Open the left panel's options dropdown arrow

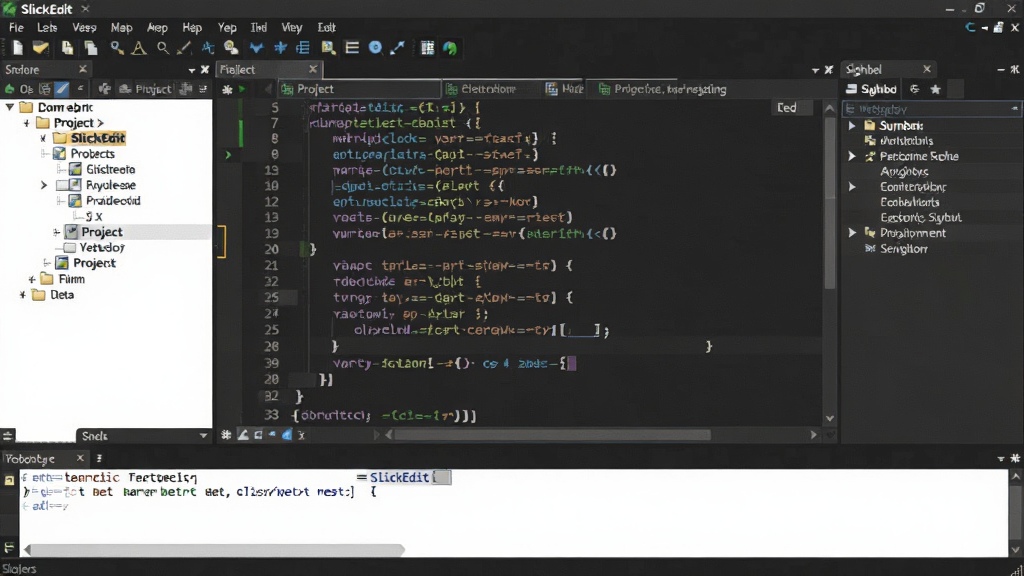191,70
